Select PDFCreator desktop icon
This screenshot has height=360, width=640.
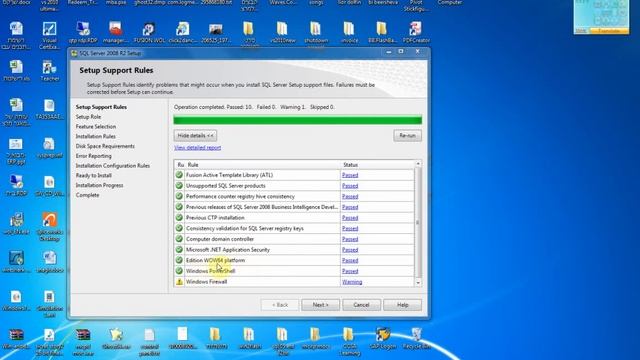pos(416,32)
